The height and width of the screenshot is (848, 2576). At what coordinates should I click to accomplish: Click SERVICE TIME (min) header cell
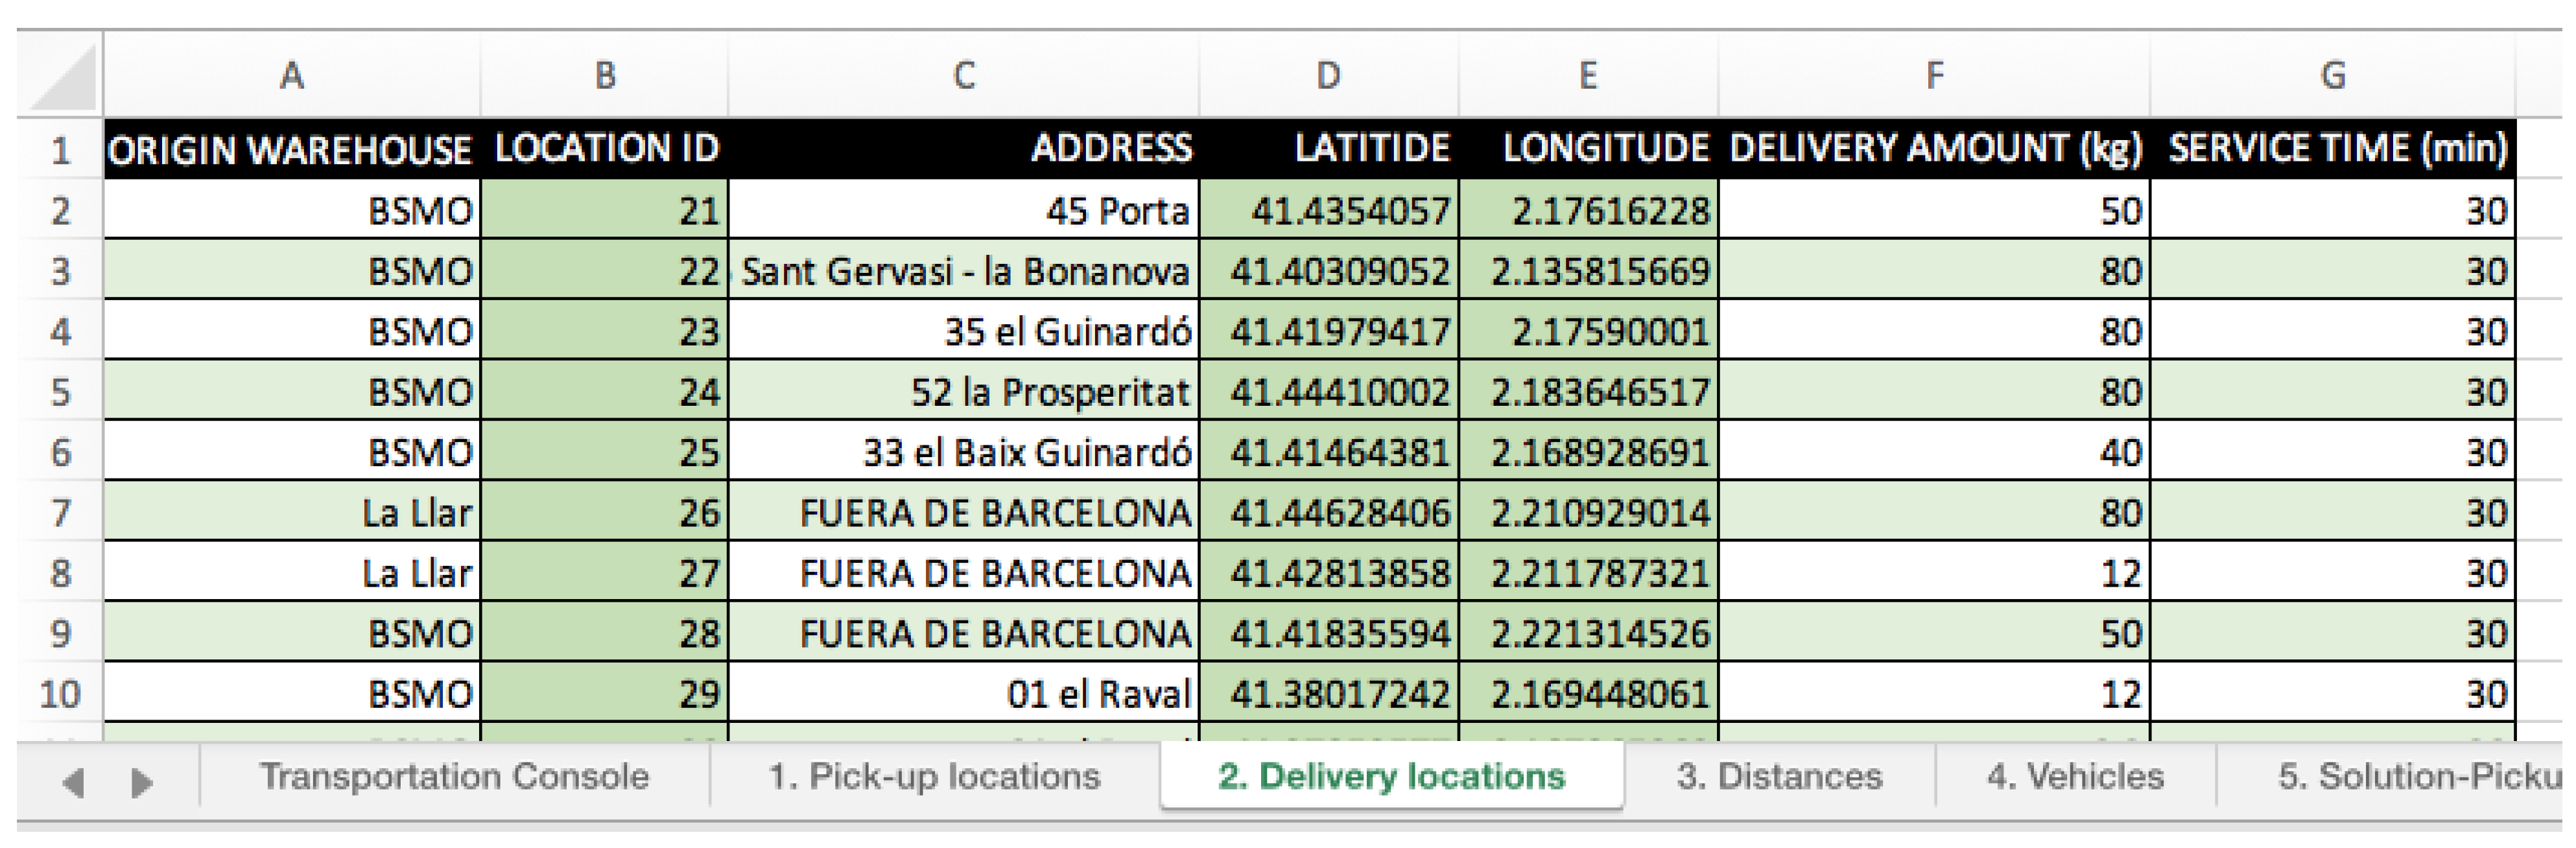pos(2333,149)
